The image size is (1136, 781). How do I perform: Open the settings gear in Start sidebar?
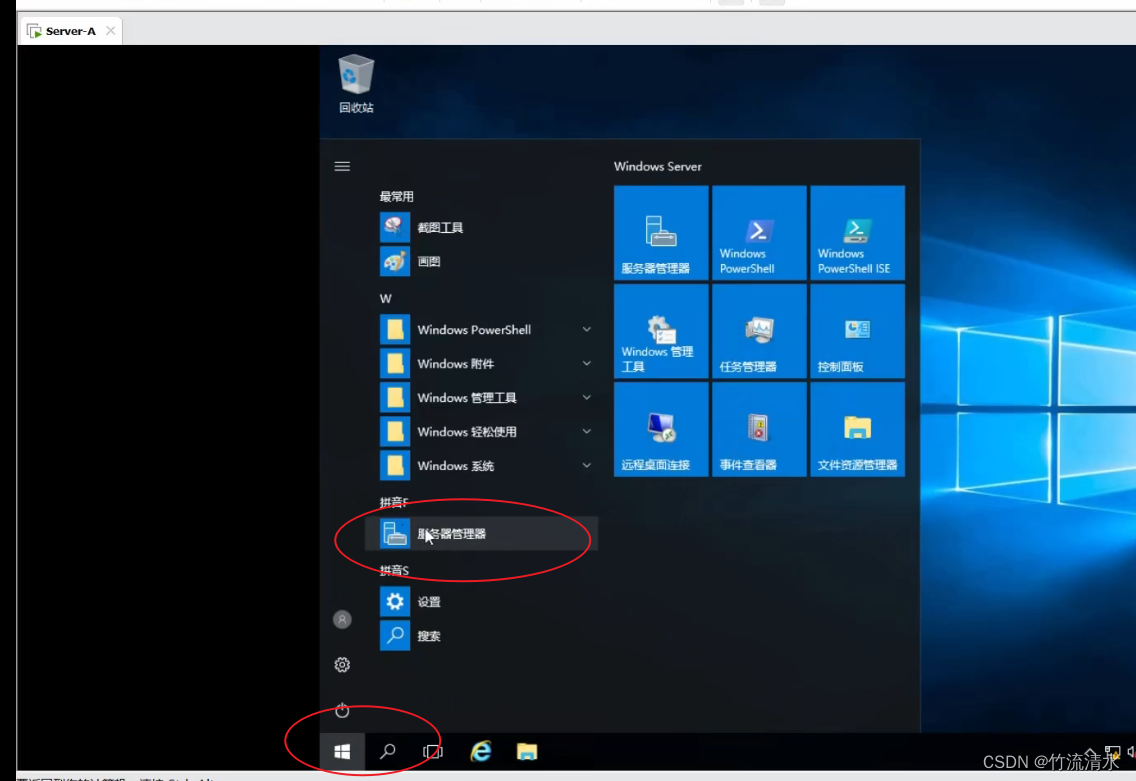(x=342, y=664)
